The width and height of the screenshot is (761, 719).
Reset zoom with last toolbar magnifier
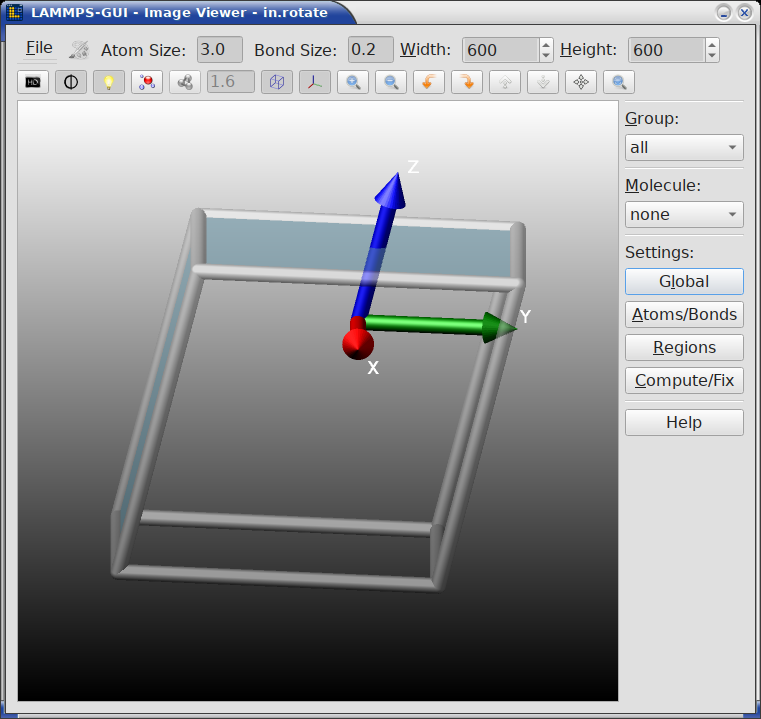pos(619,82)
